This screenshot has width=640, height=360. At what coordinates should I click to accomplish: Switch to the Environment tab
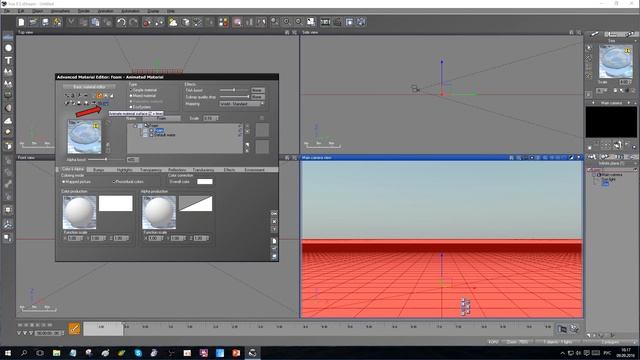coord(254,169)
